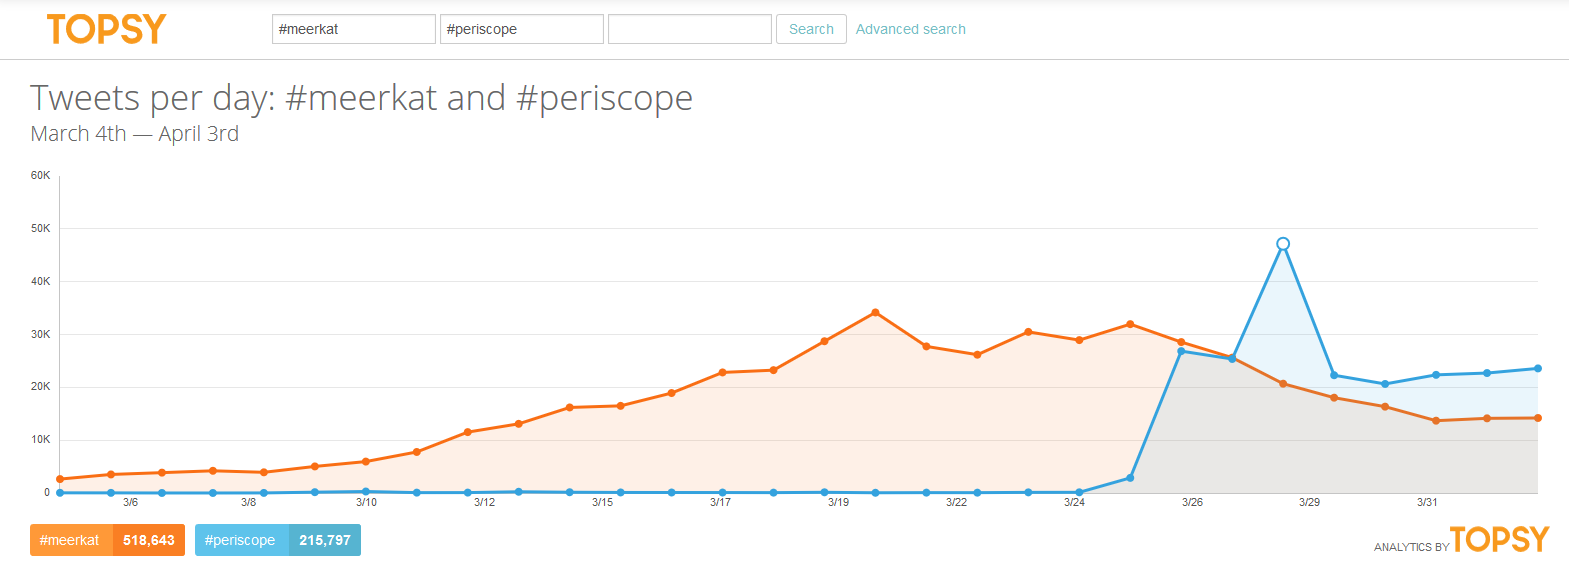
Task: Click the last periscope data point on right
Action: [1537, 369]
